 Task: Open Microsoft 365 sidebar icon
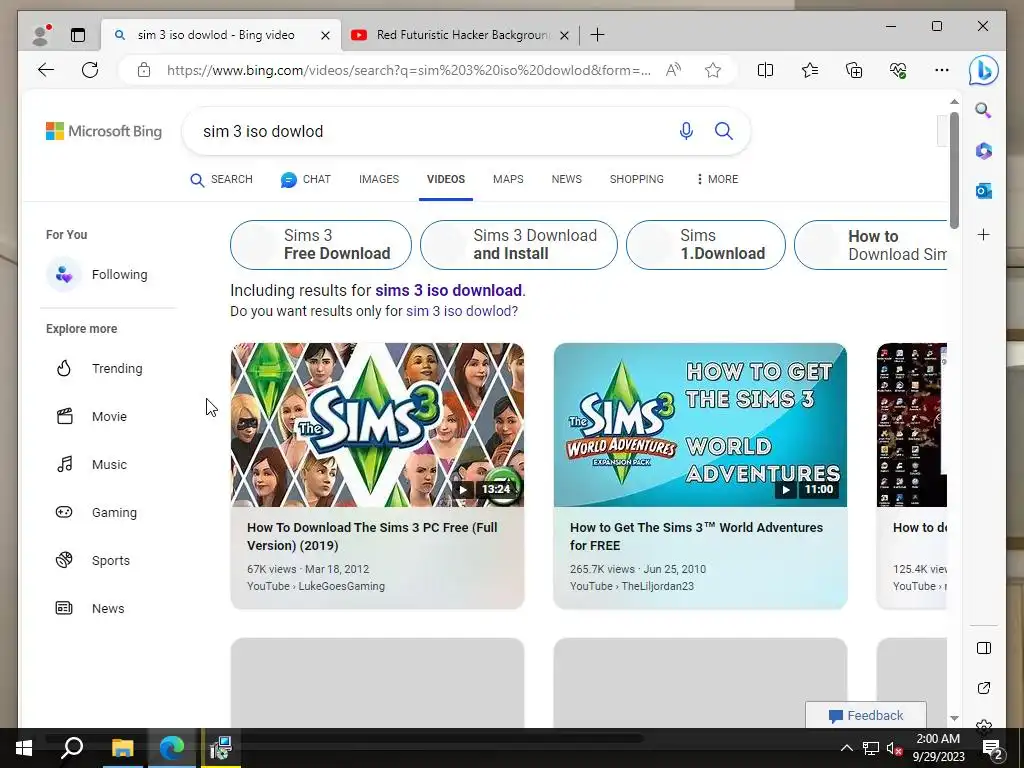pyautogui.click(x=984, y=151)
